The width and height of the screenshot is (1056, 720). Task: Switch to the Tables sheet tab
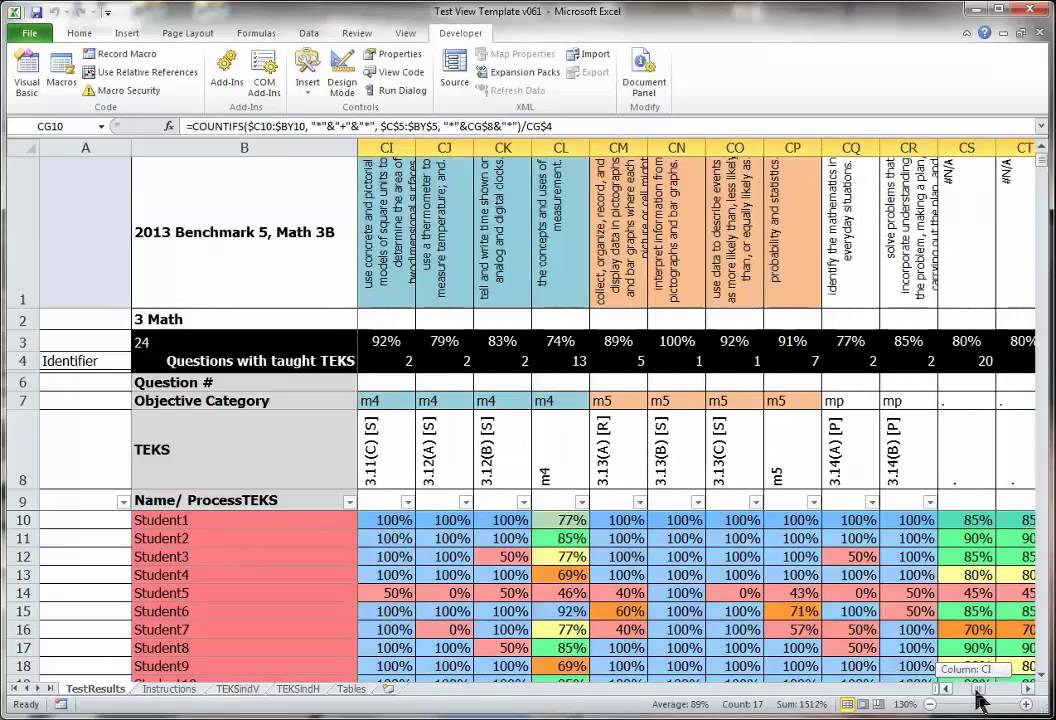click(352, 689)
